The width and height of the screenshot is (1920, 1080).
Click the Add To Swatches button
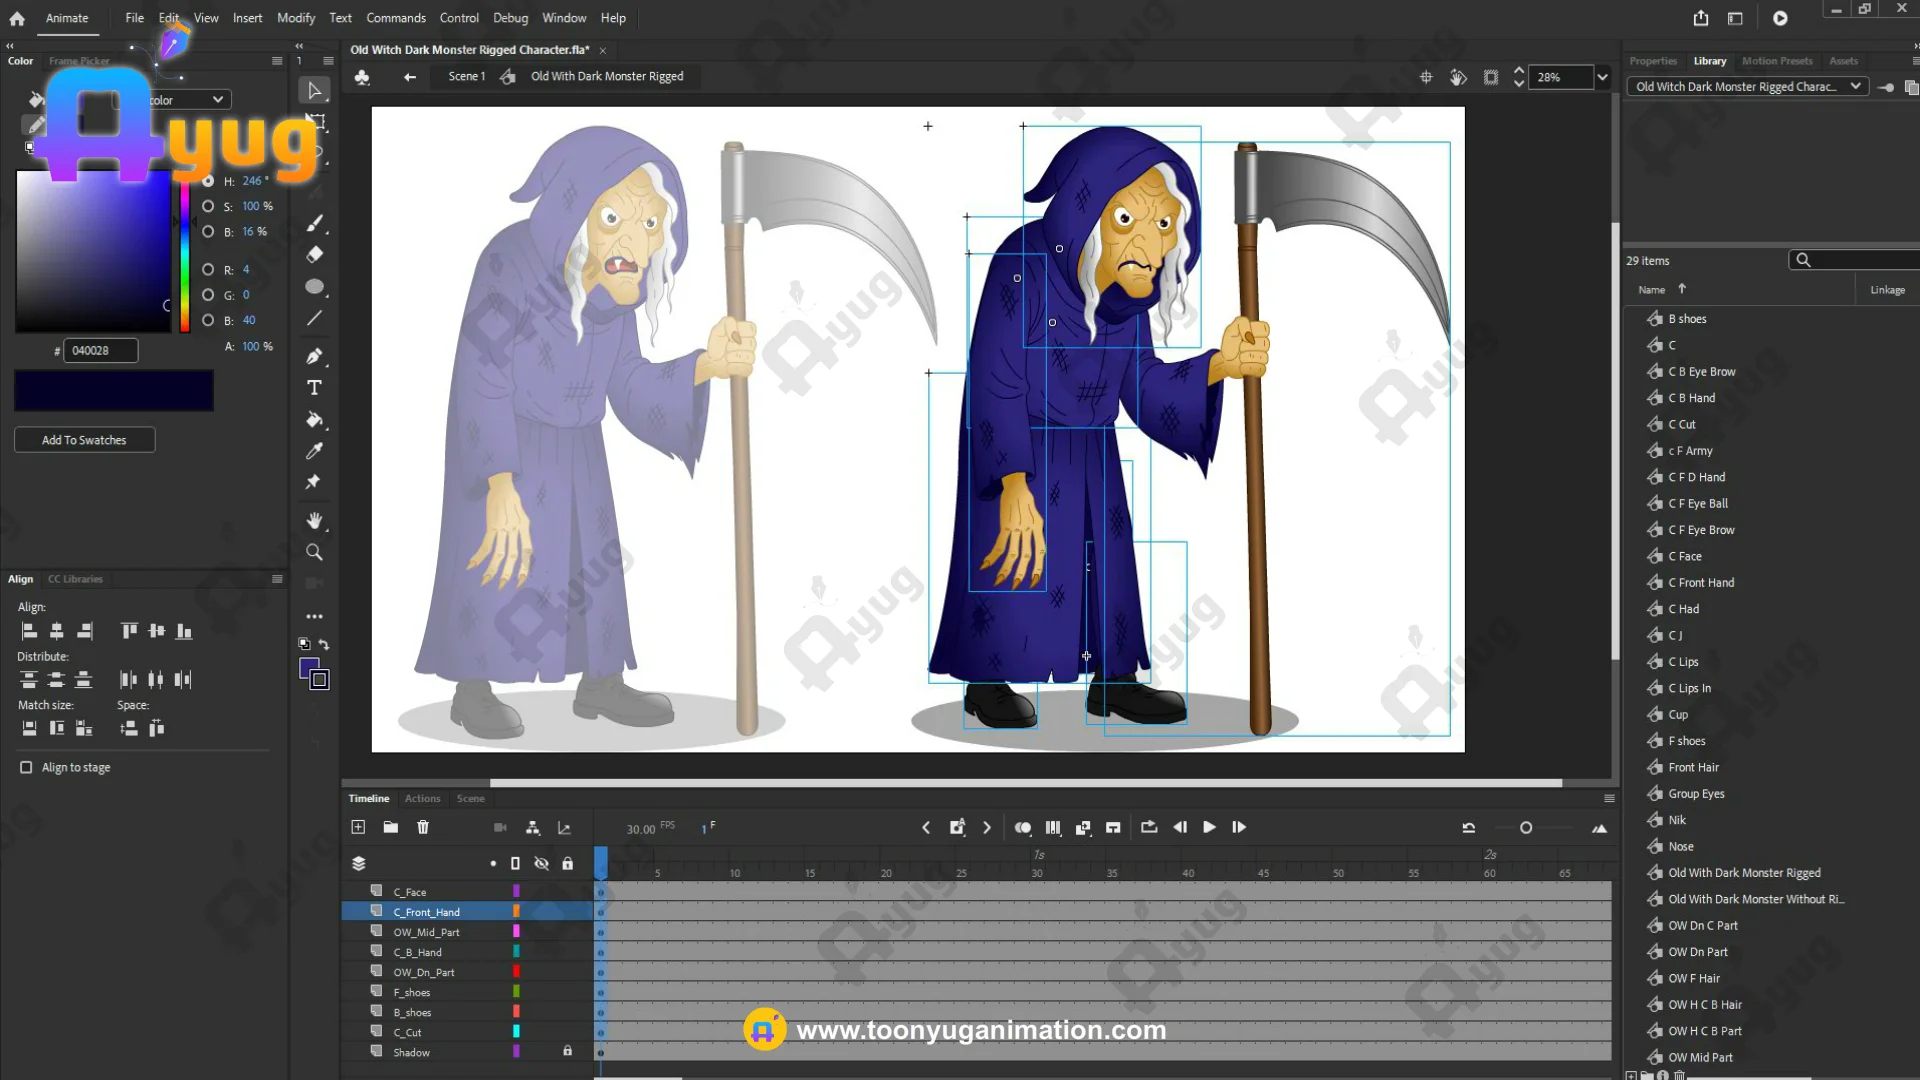(x=84, y=440)
